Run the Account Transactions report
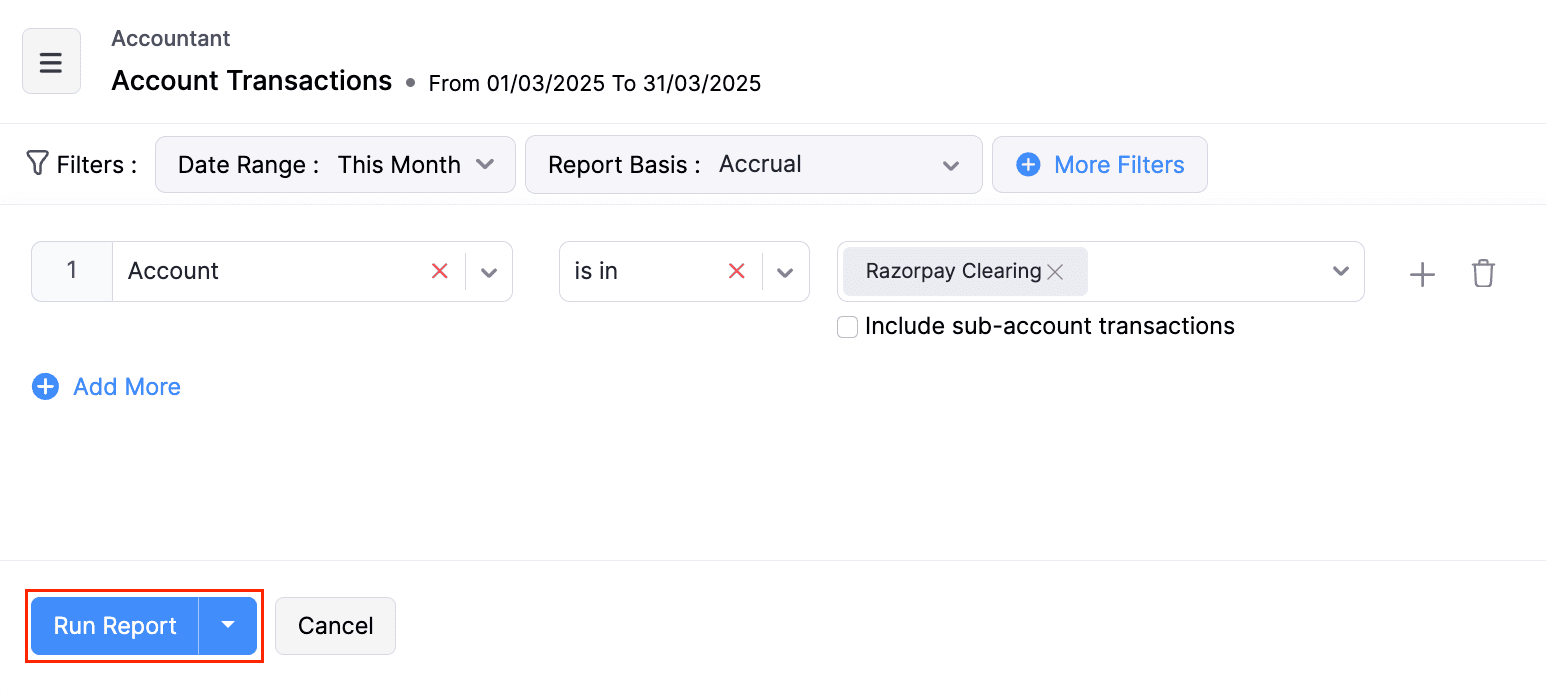Image resolution: width=1546 pixels, height=690 pixels. click(114, 625)
